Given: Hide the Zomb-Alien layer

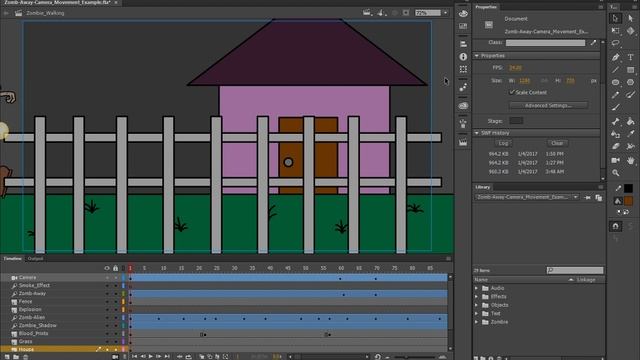Looking at the screenshot, I should (x=107, y=318).
